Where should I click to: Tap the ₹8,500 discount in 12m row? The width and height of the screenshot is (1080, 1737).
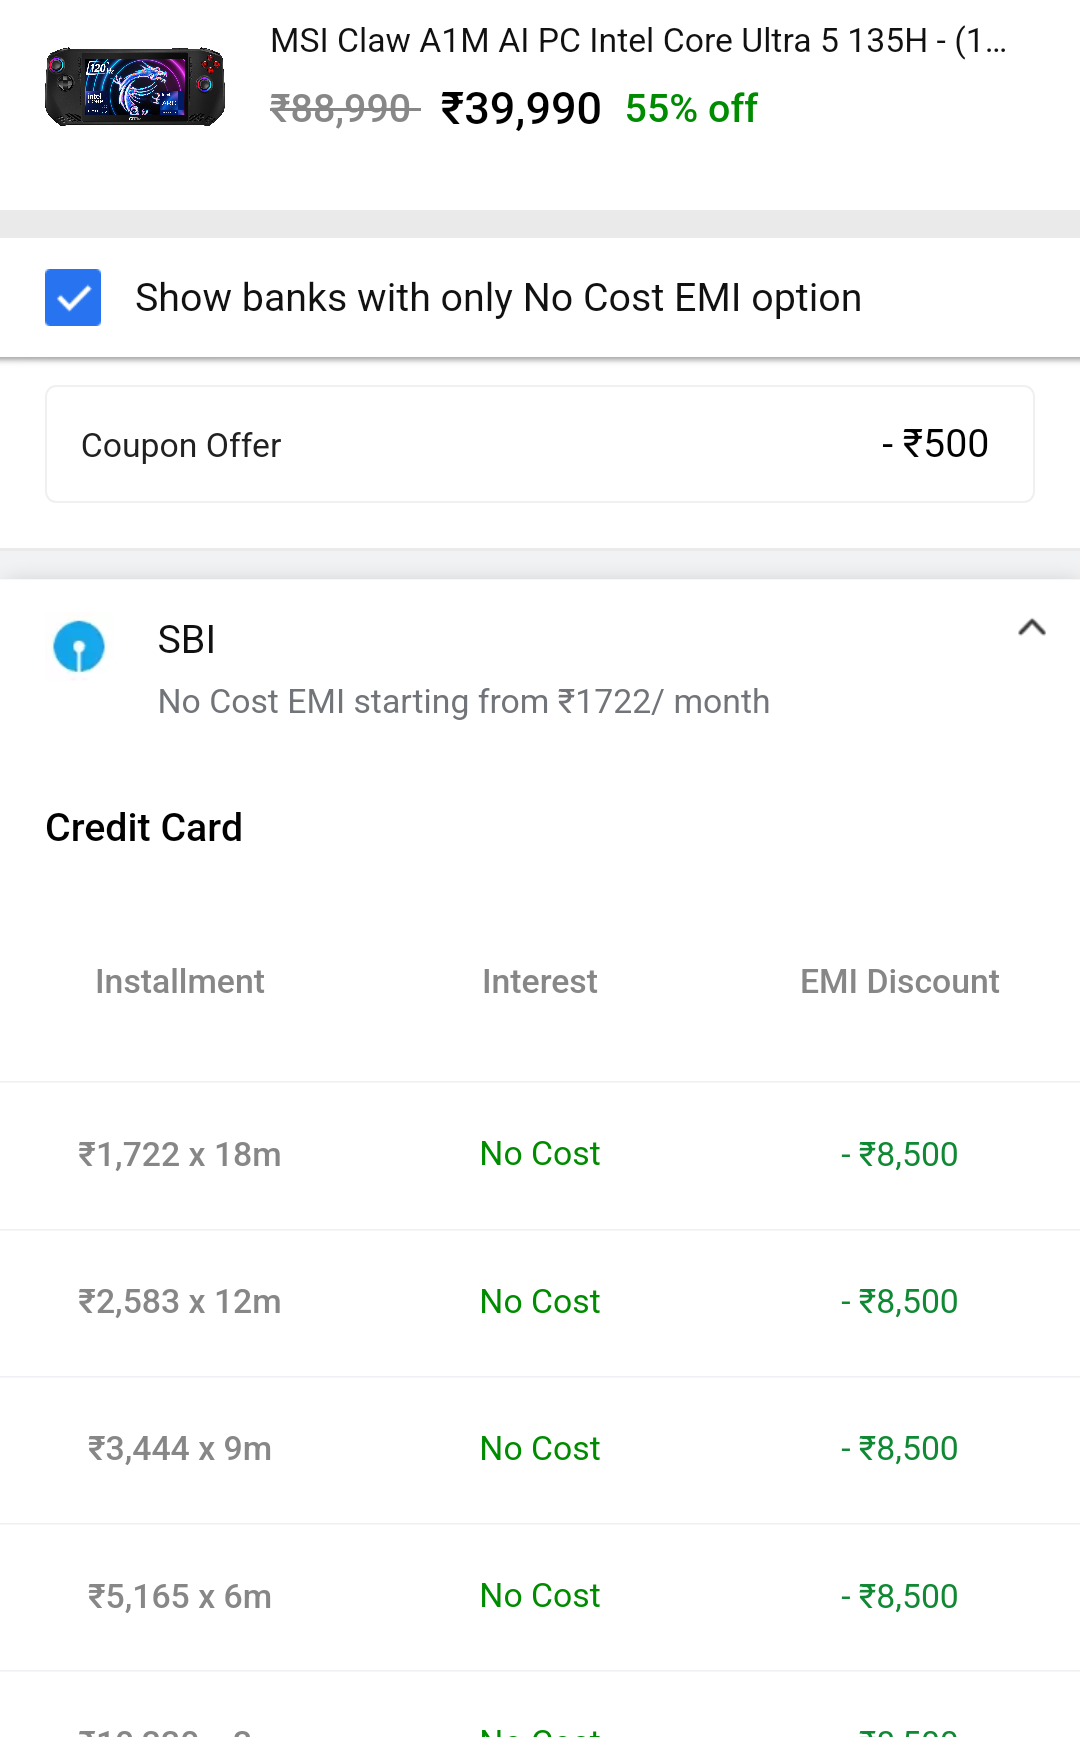[x=899, y=1302]
